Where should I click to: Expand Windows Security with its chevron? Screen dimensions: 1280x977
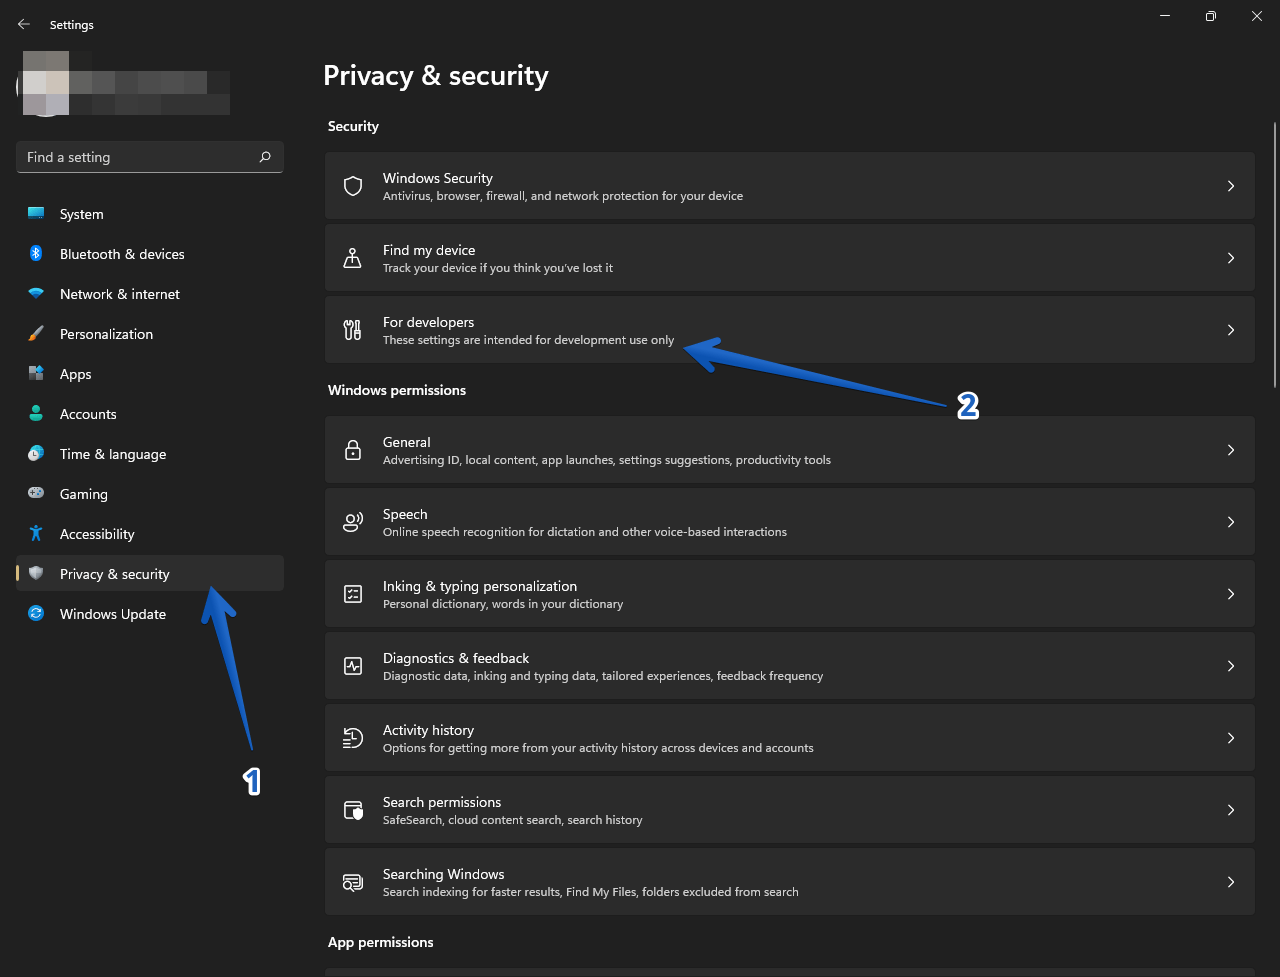1231,186
